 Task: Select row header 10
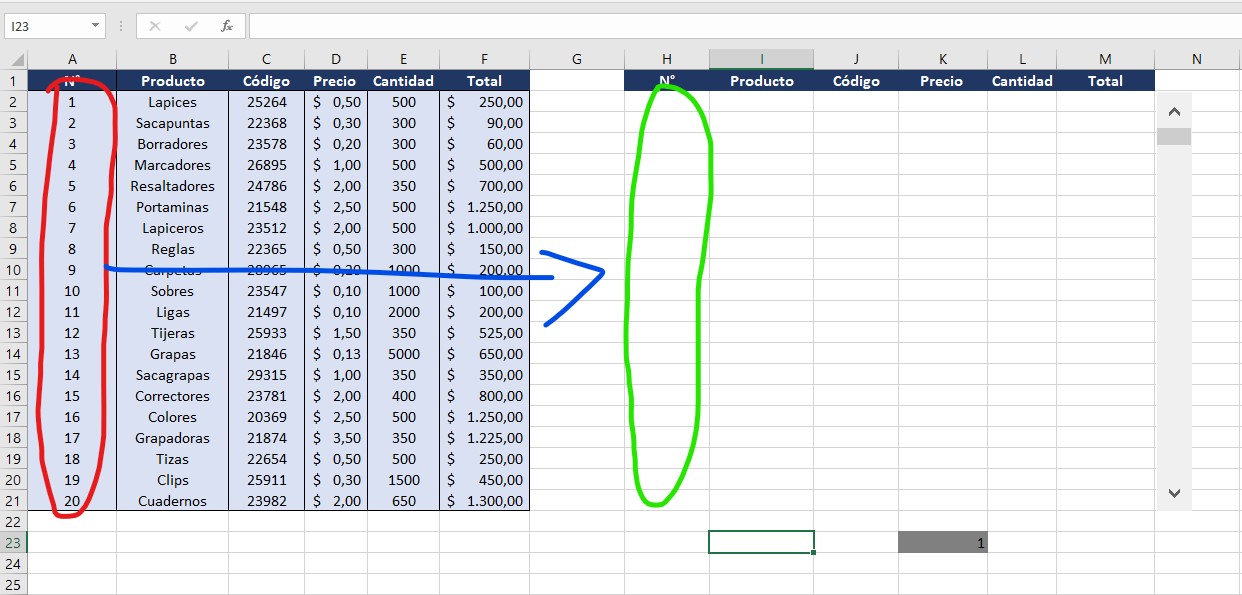pyautogui.click(x=14, y=270)
